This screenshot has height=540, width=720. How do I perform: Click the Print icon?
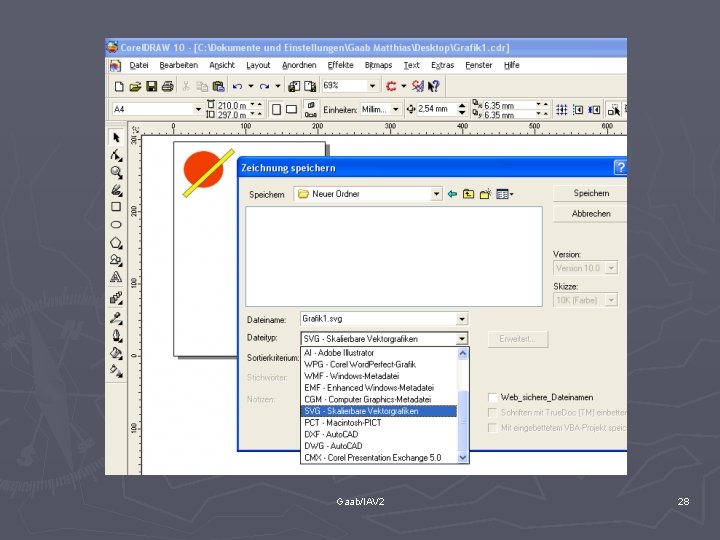[168, 86]
